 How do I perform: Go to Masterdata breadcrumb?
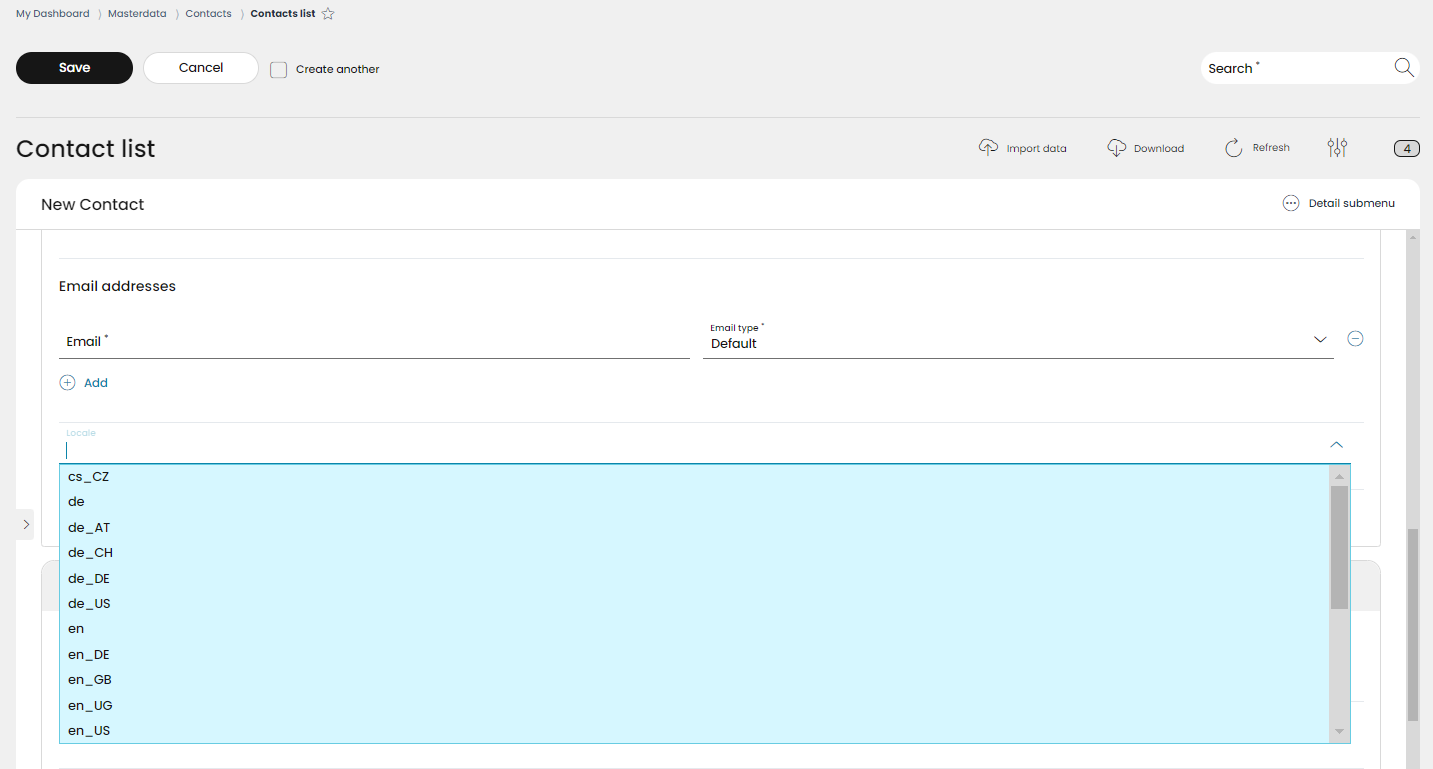pyautogui.click(x=137, y=14)
